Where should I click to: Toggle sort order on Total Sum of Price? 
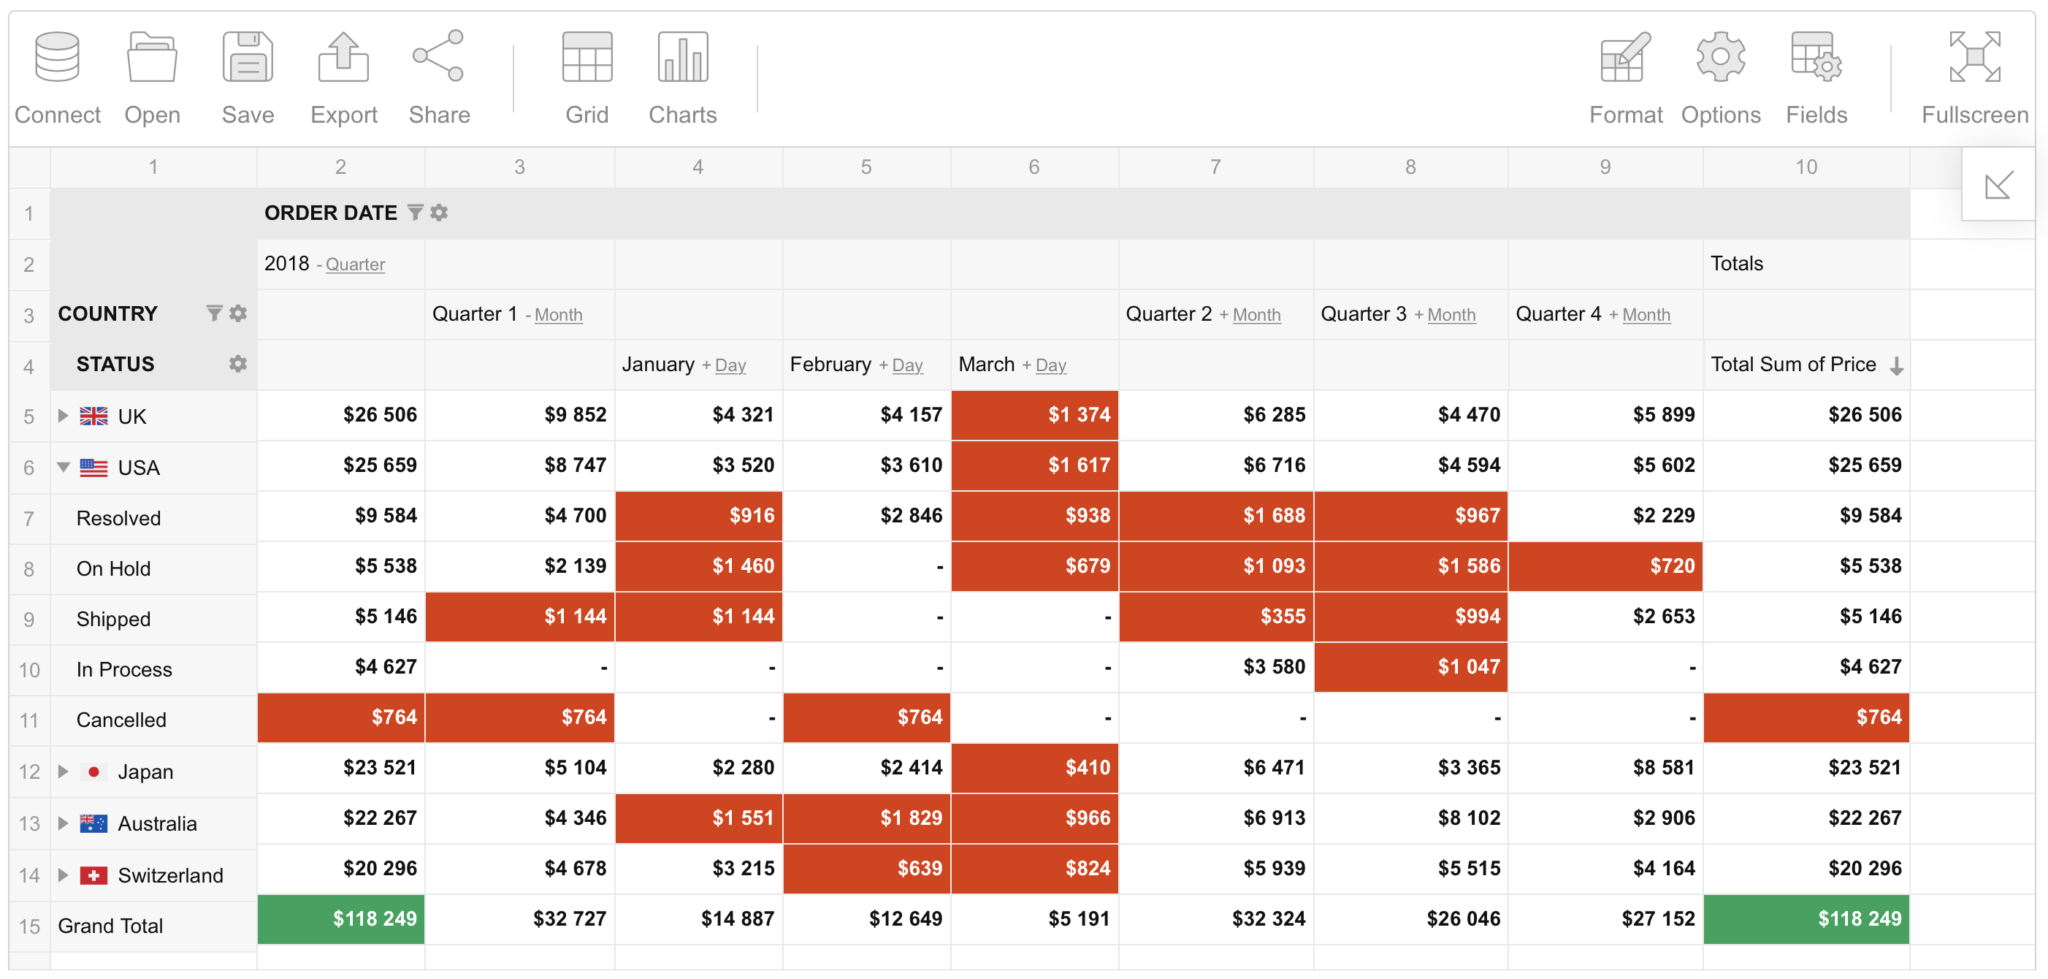[1898, 366]
